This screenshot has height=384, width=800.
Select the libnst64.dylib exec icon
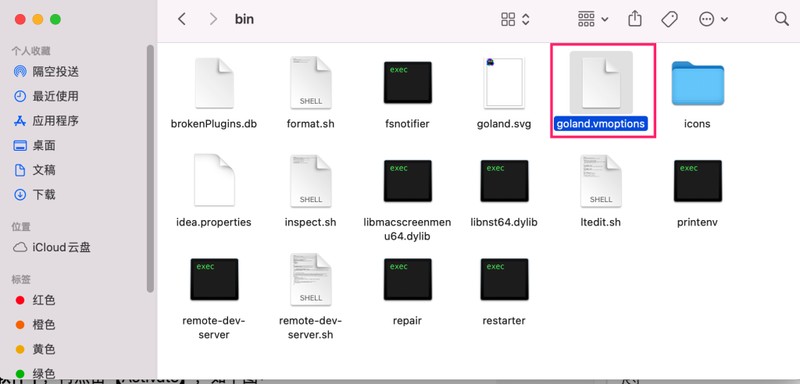pos(504,181)
